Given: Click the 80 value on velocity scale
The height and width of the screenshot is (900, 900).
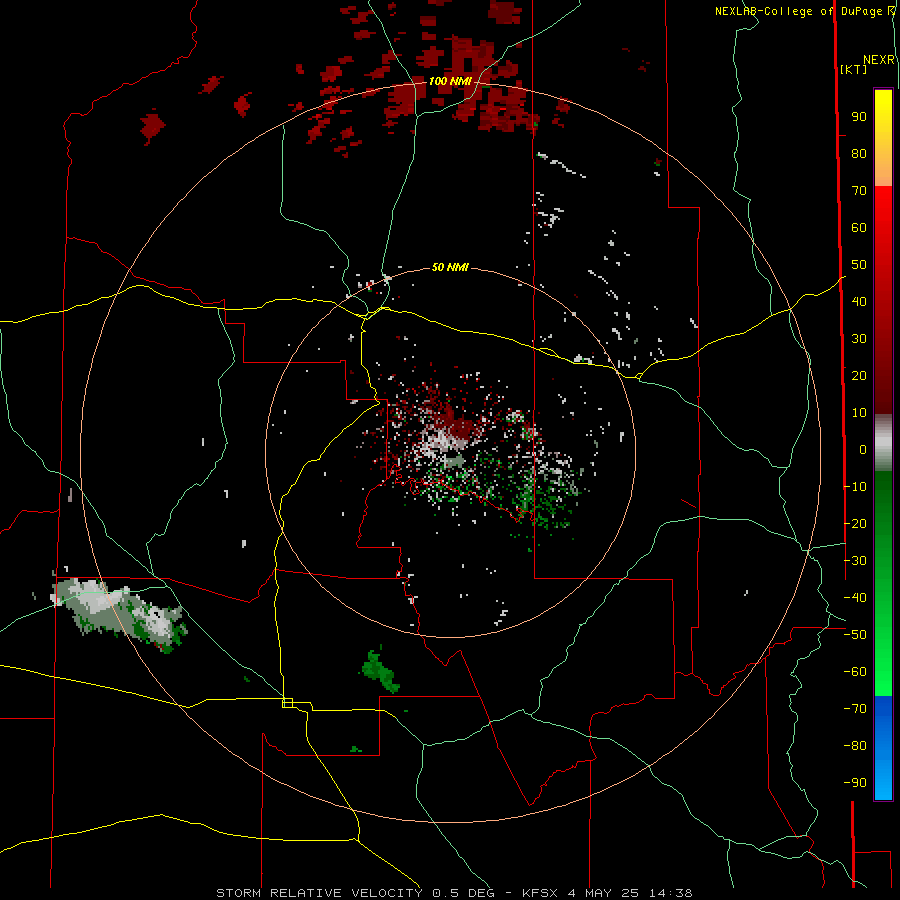Looking at the screenshot, I should pos(859,153).
